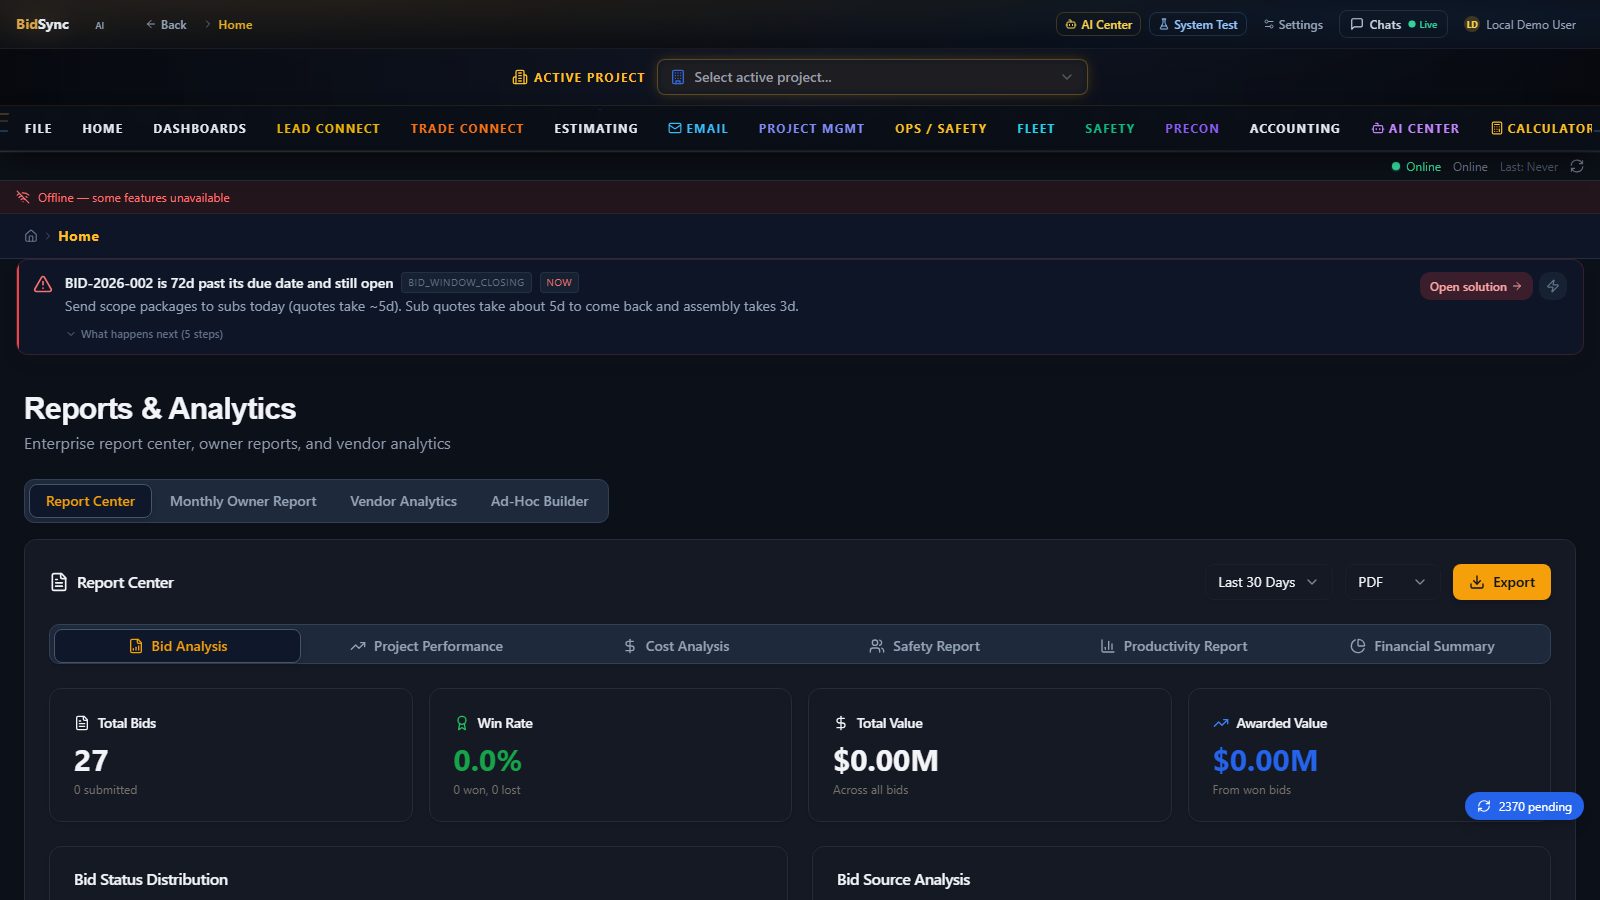Screen dimensions: 1600x900
Task: Click the Bid Source Analysis heading
Action: (x=903, y=879)
